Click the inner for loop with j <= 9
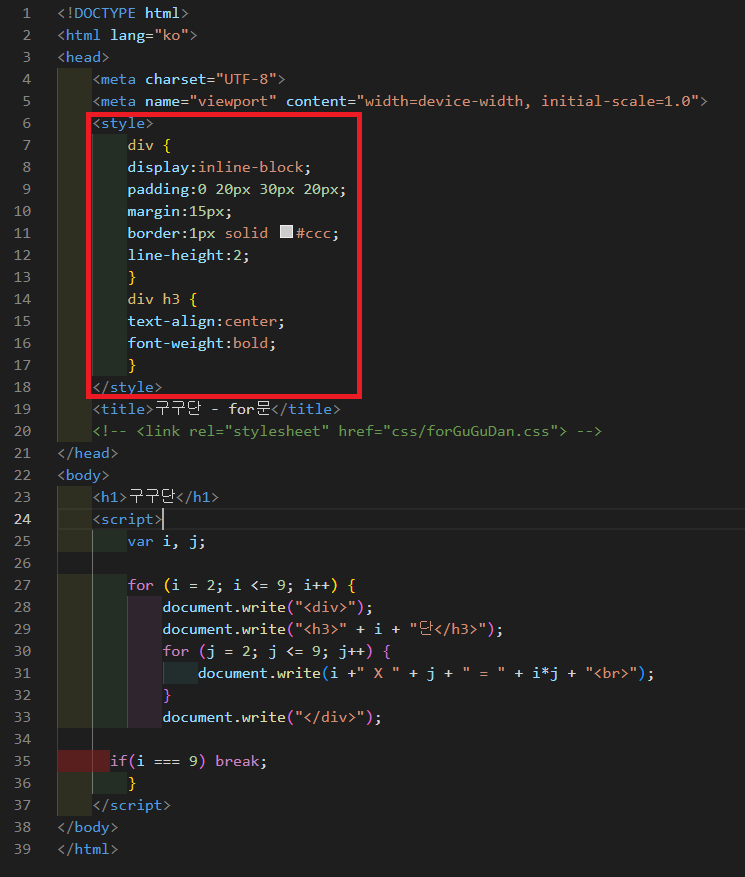Image resolution: width=745 pixels, height=877 pixels. coord(277,651)
